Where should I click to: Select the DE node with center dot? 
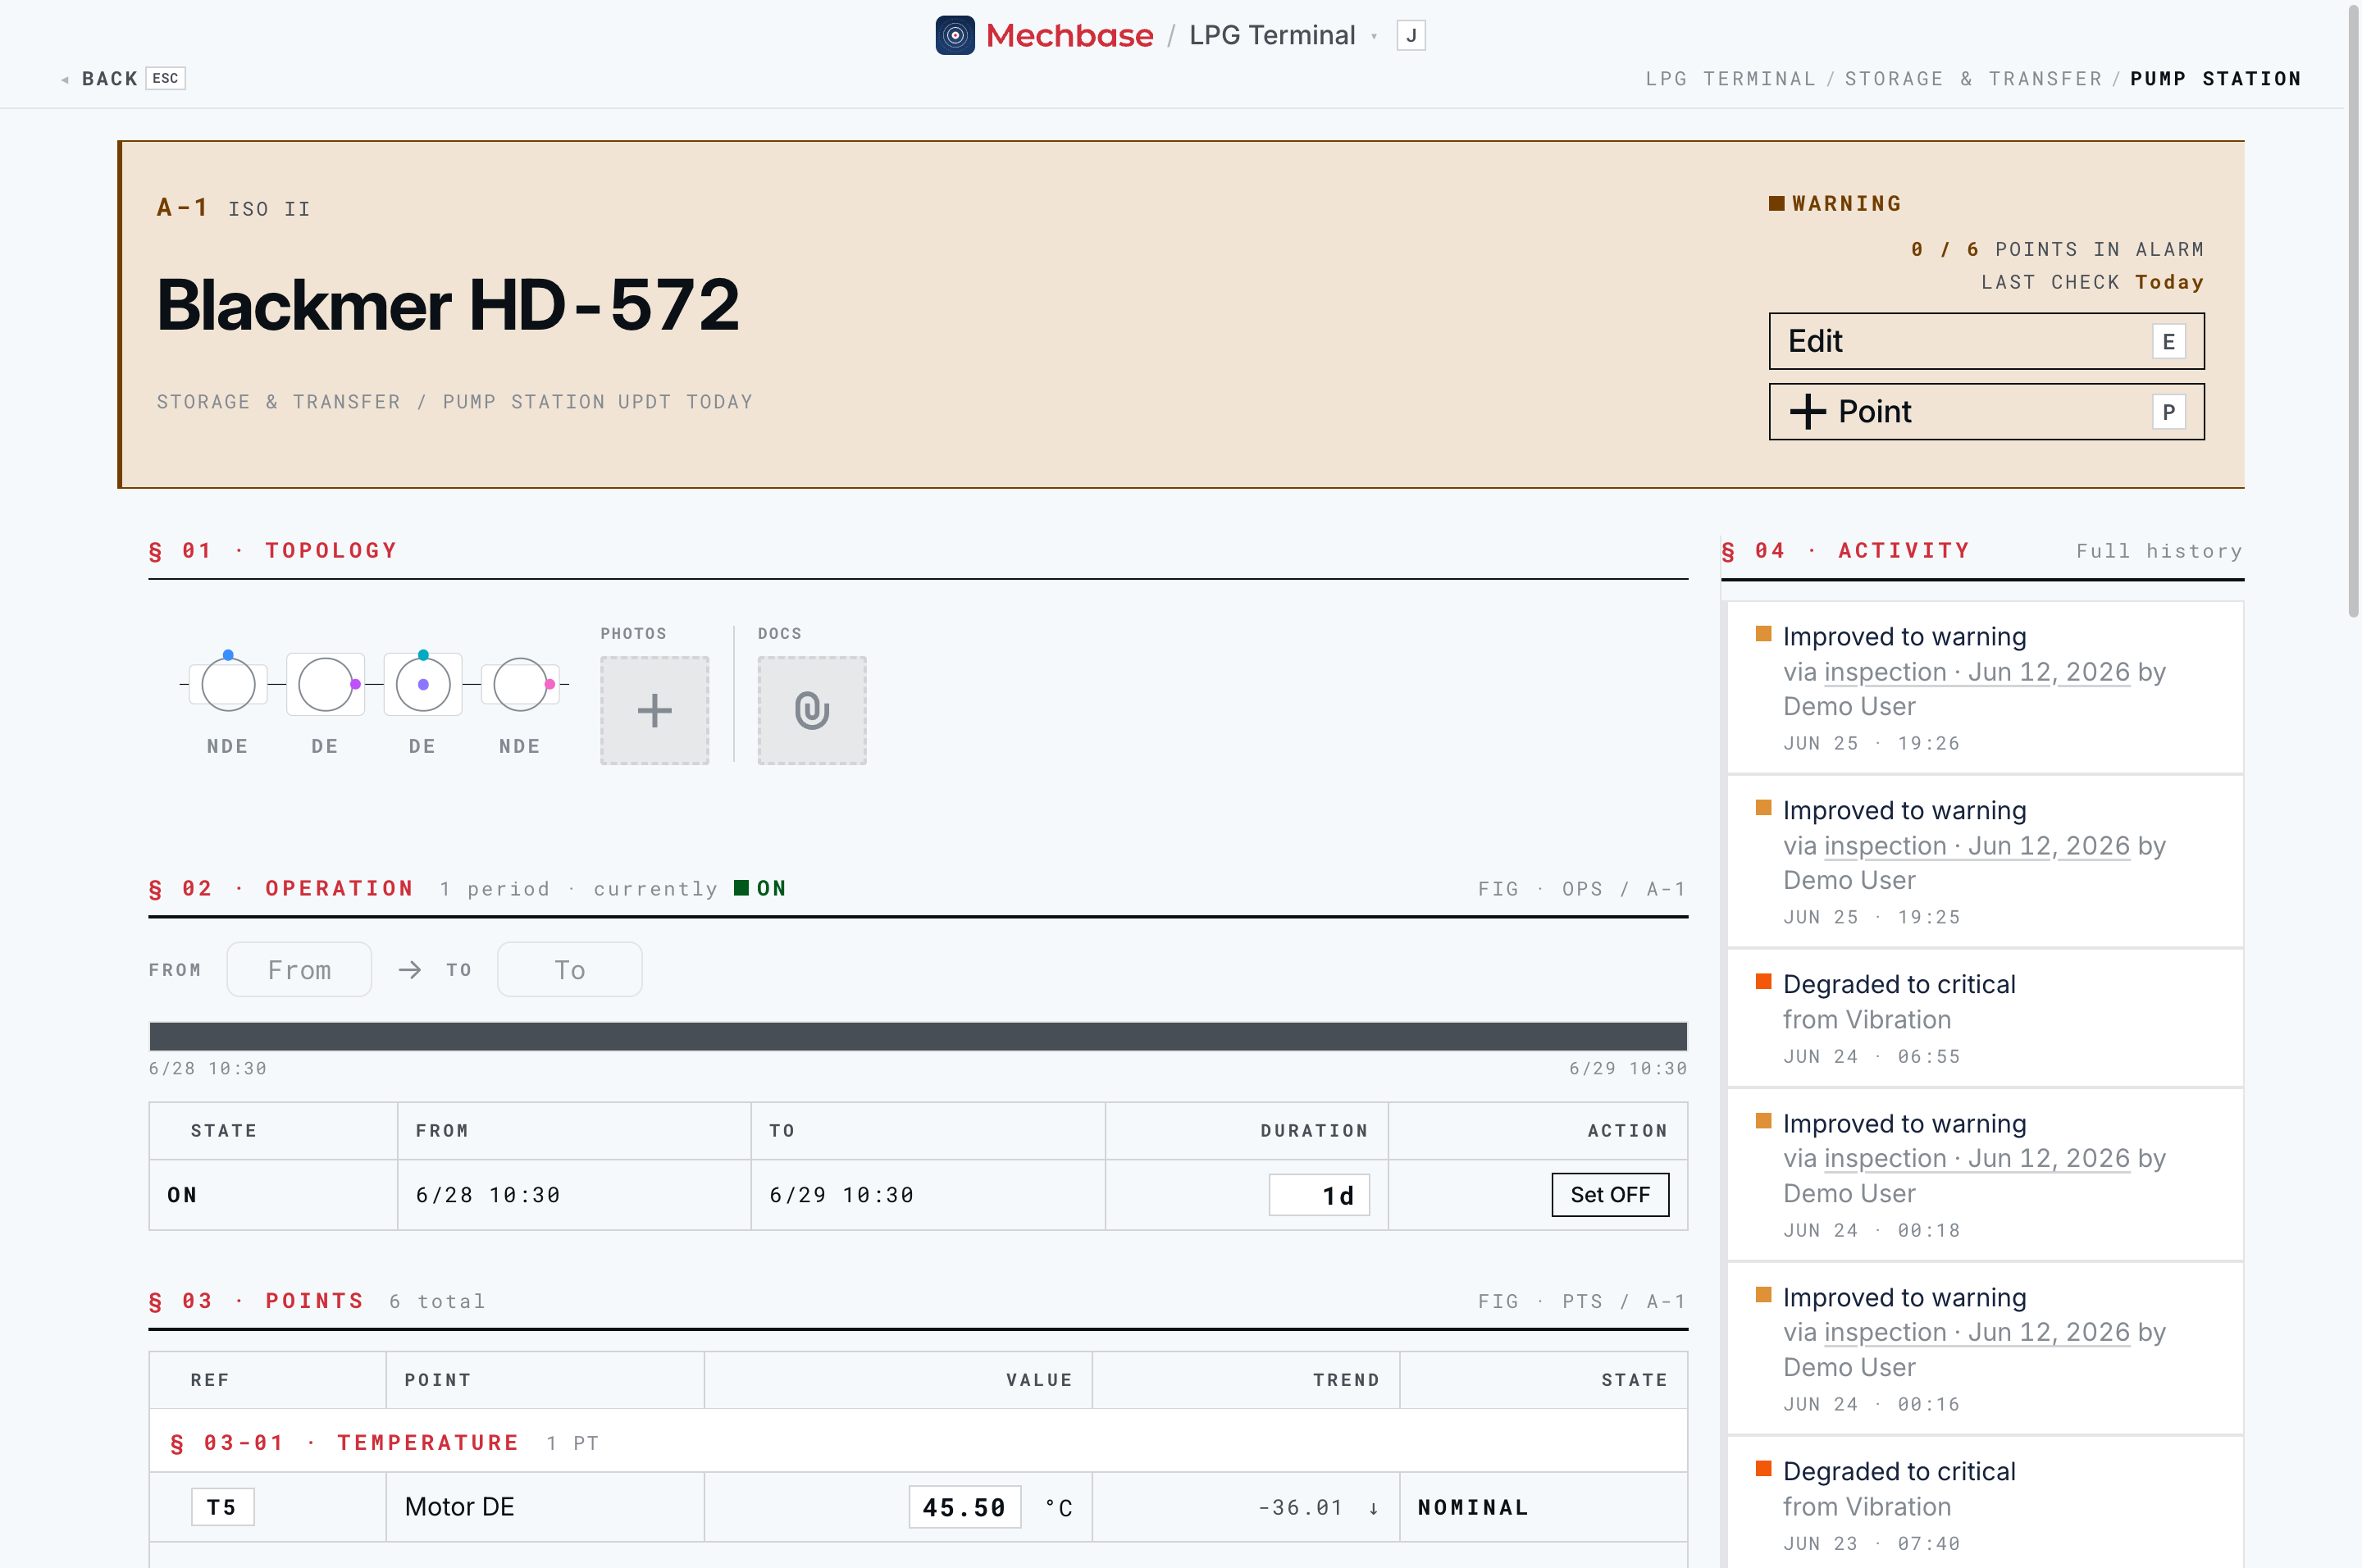423,684
